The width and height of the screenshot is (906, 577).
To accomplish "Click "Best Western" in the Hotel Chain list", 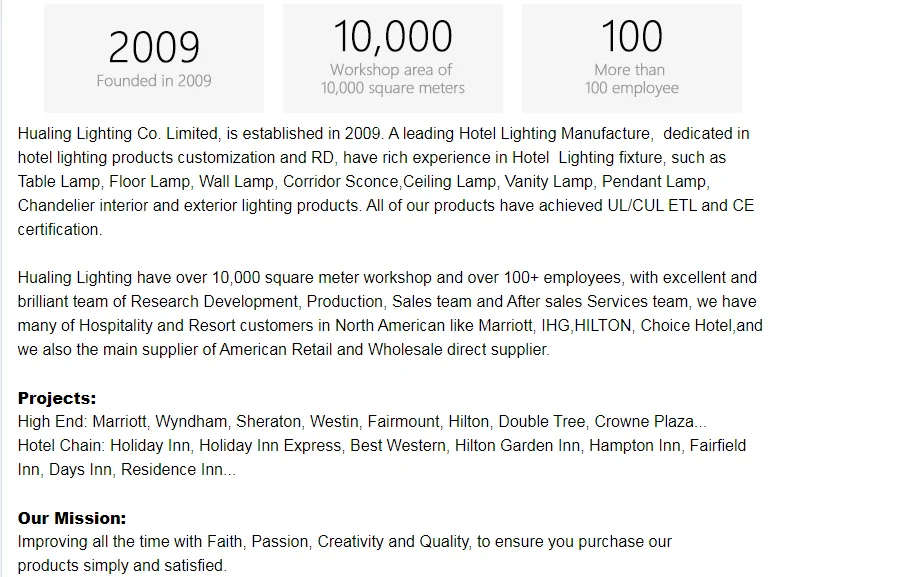I will pyautogui.click(x=398, y=446).
